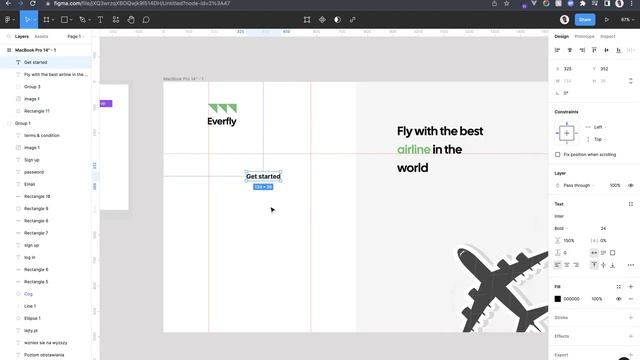
Task: Open the Design tab
Action: coord(562,36)
